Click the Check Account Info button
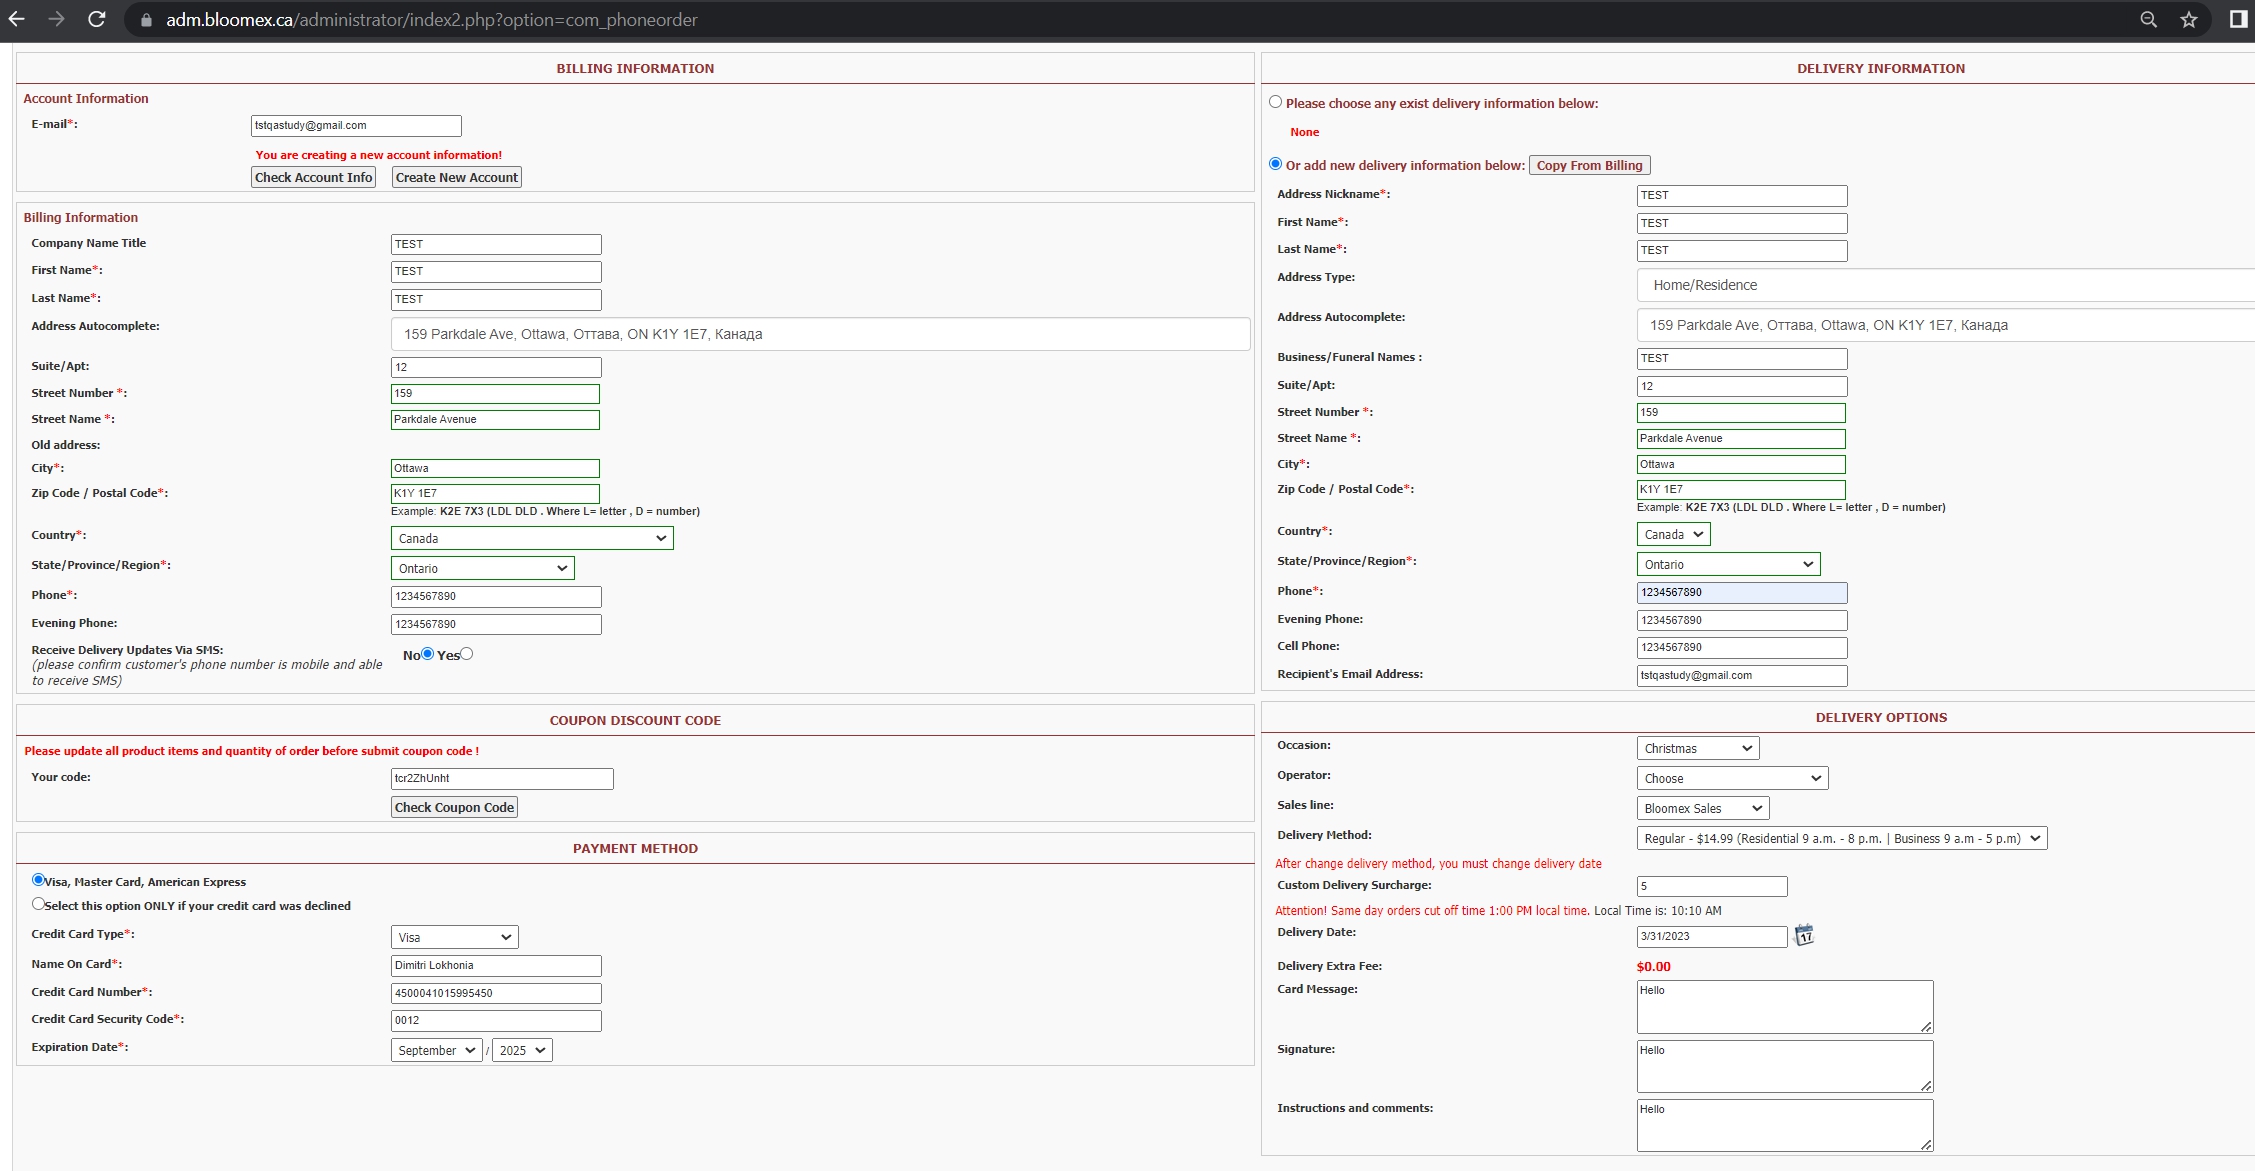Screen dimensions: 2255x1171 pyautogui.click(x=313, y=177)
